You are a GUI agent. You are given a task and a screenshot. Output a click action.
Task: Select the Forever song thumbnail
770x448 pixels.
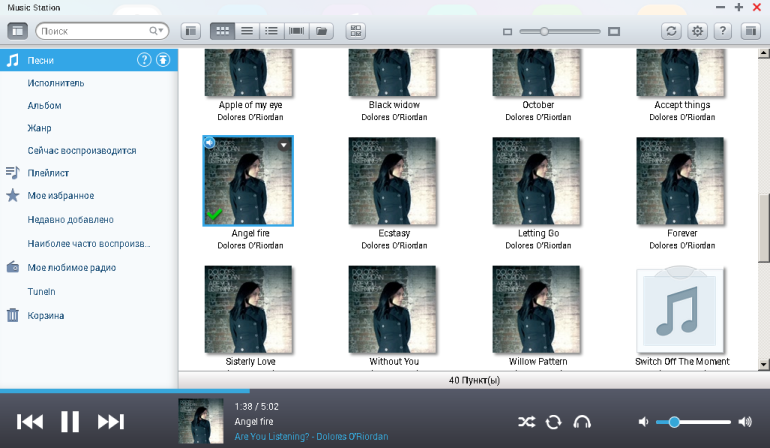click(x=680, y=181)
